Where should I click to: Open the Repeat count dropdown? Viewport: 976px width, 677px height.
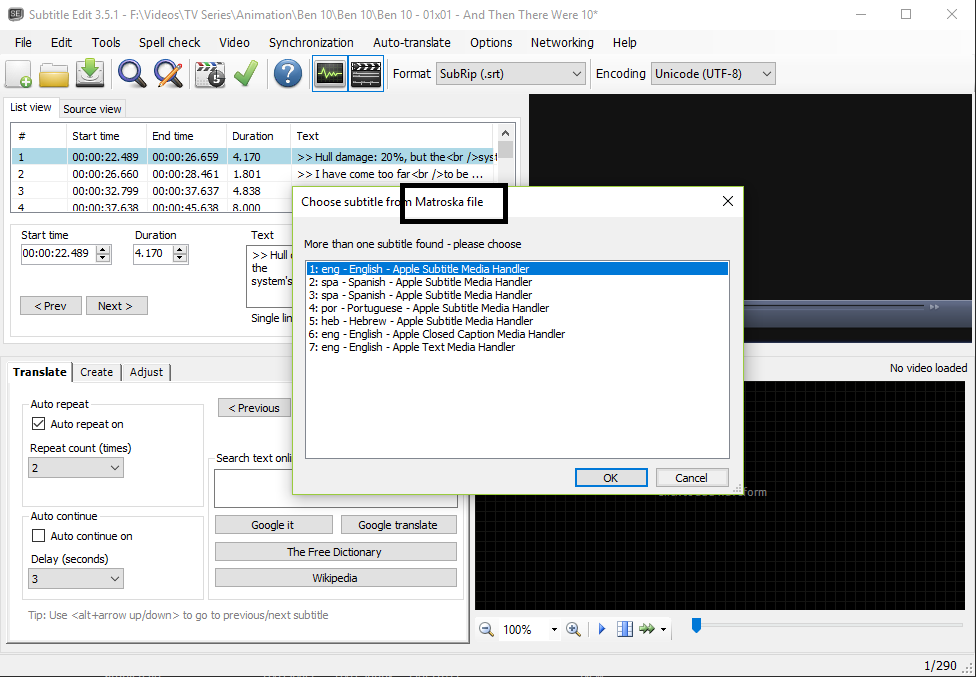click(75, 468)
